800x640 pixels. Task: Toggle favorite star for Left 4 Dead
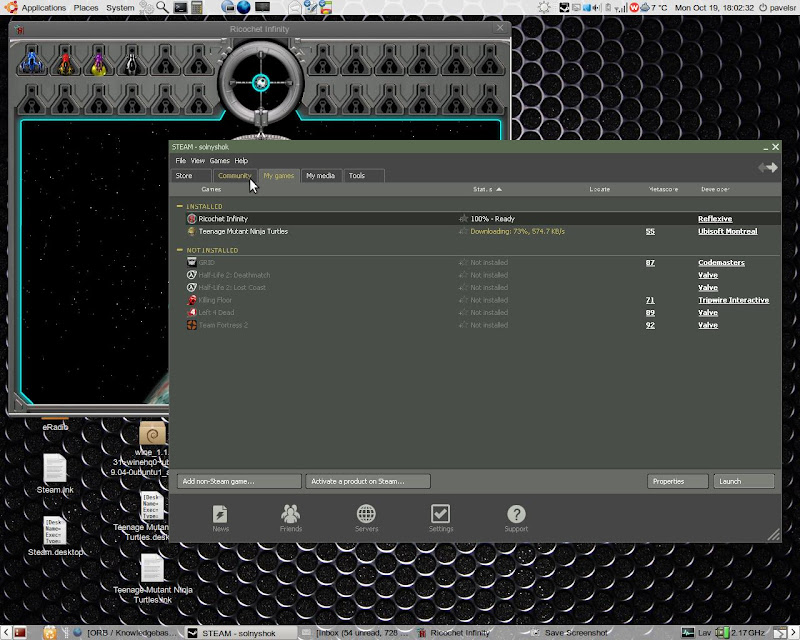point(463,312)
